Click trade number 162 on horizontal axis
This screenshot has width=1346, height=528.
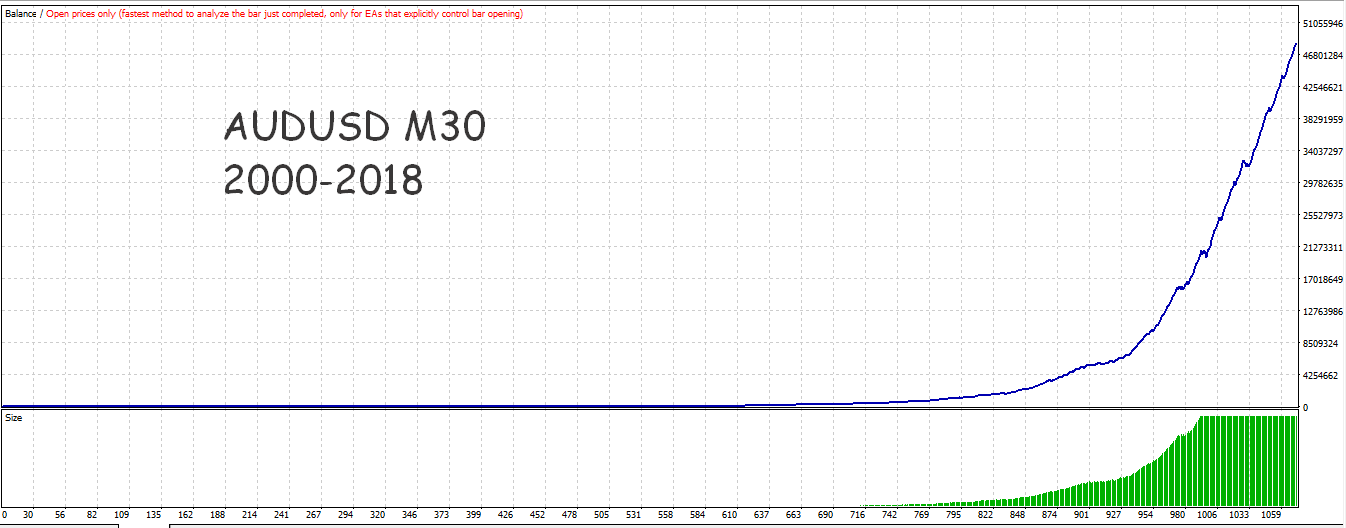click(187, 515)
